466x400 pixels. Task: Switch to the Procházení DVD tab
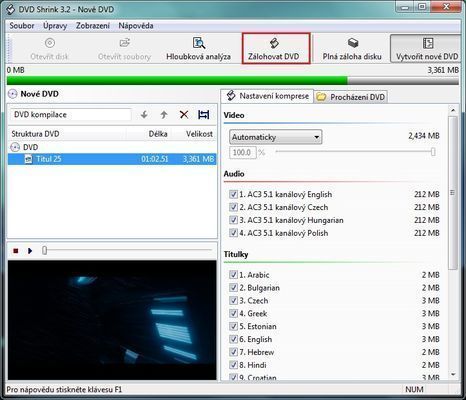point(351,97)
